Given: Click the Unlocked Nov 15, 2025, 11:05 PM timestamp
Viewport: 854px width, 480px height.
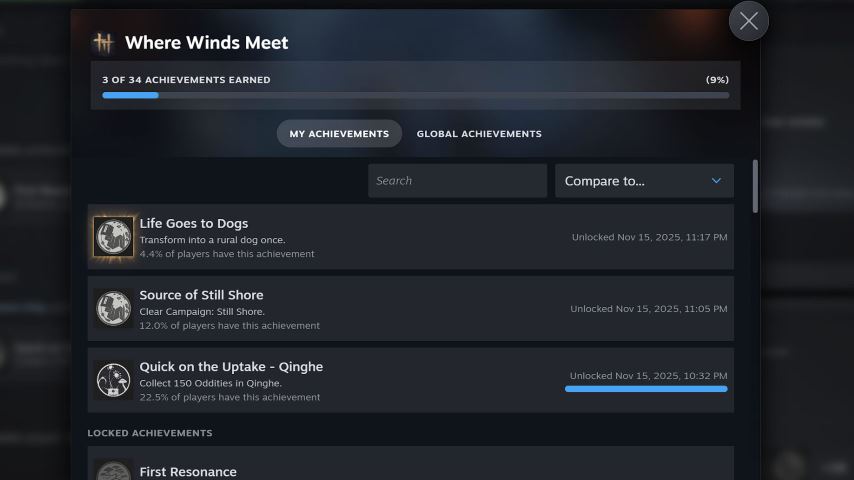Looking at the screenshot, I should tap(649, 308).
